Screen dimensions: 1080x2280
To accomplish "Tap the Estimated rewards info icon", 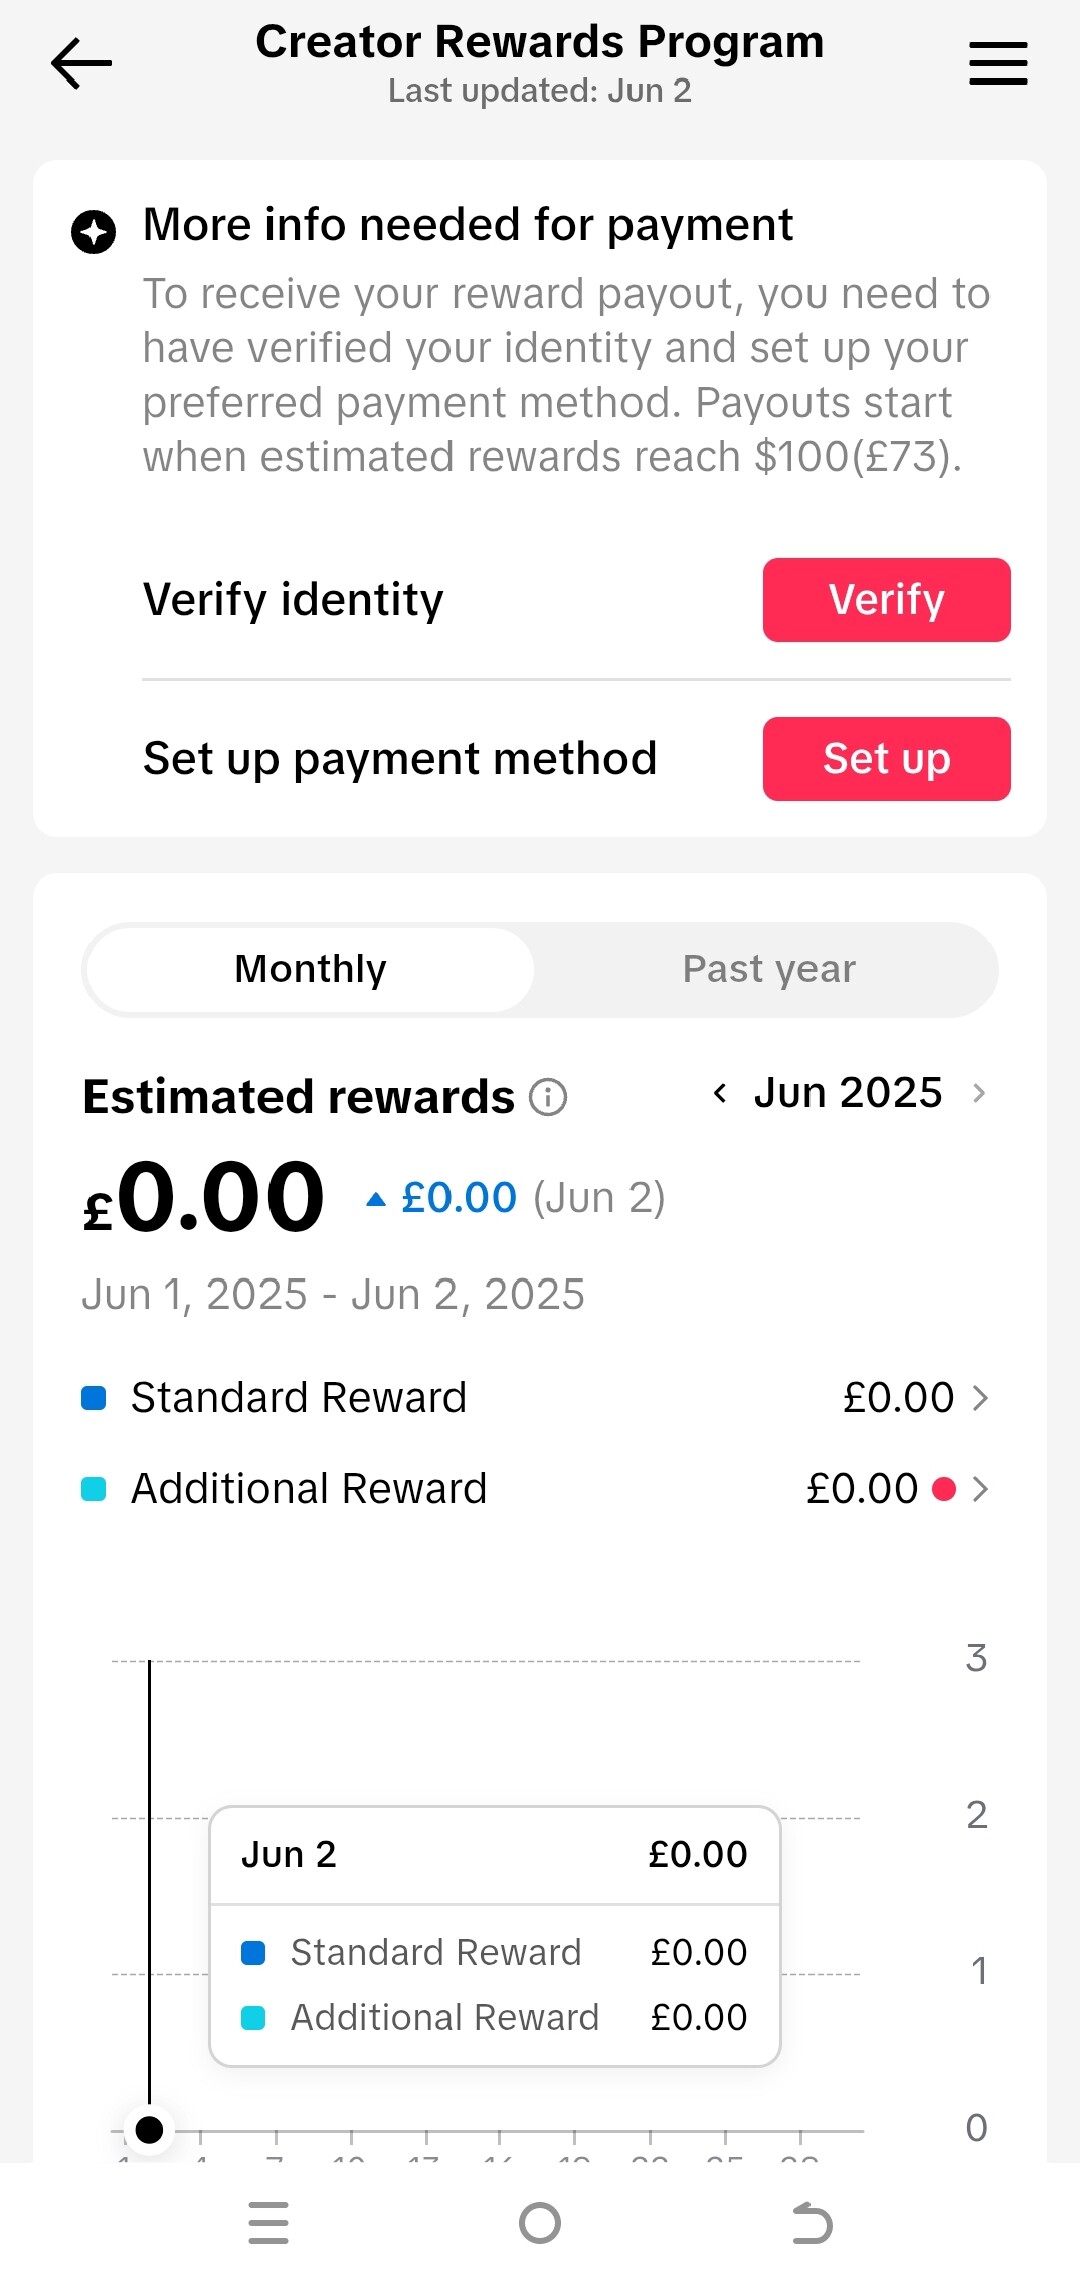I will [548, 1097].
